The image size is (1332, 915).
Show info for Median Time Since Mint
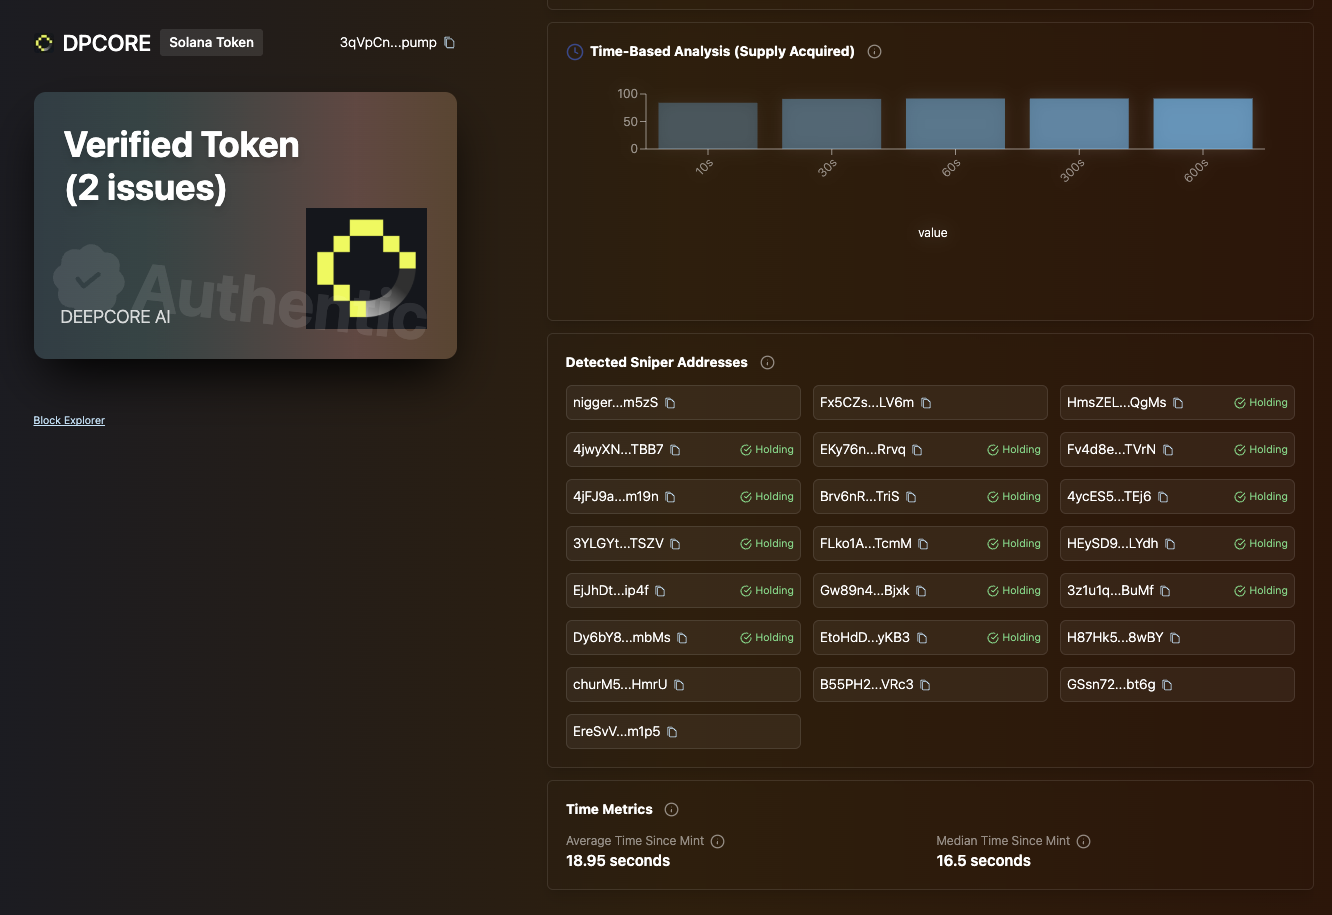tap(1083, 842)
